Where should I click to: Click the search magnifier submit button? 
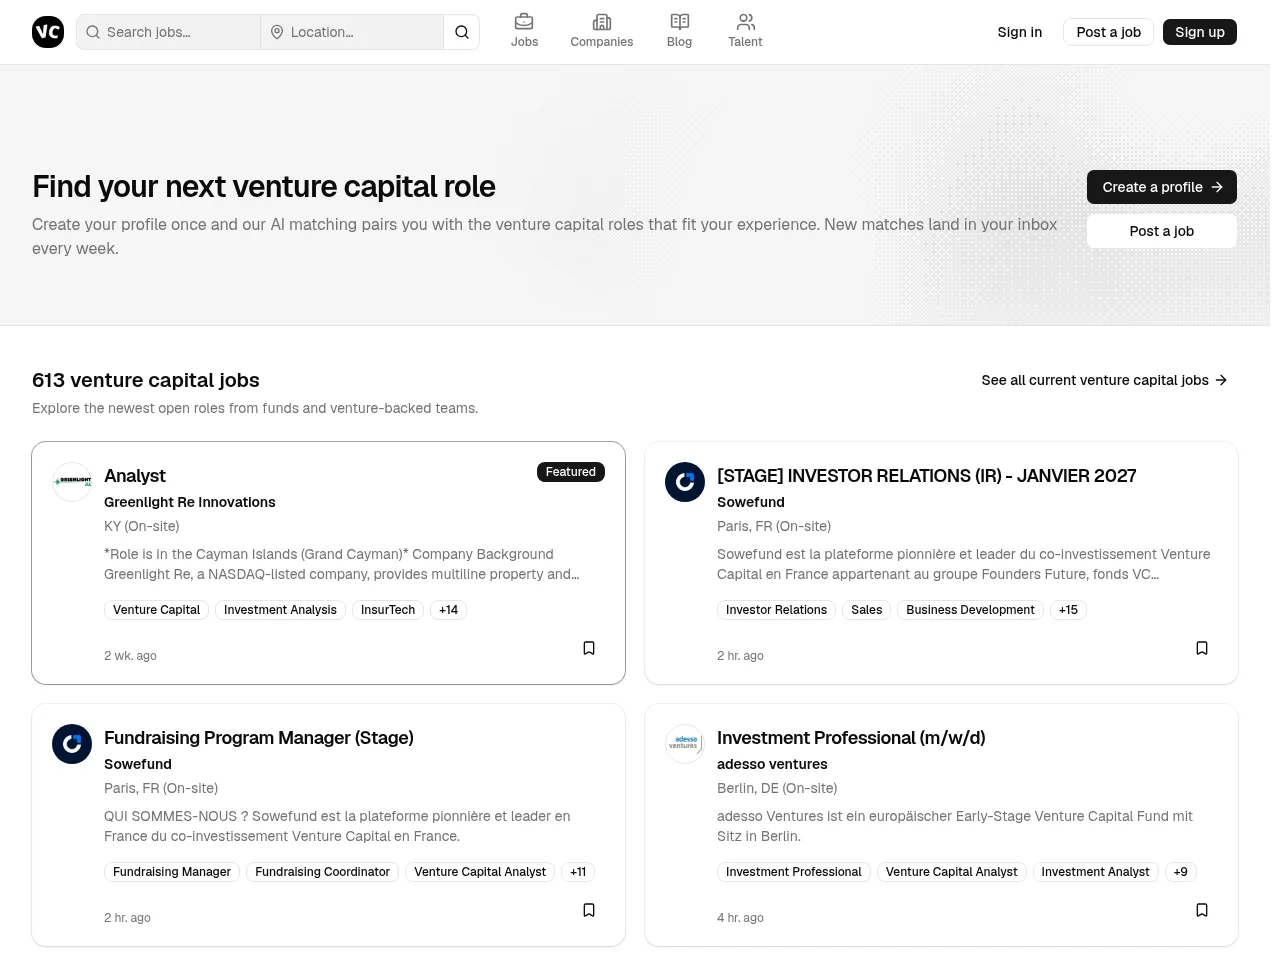point(462,32)
